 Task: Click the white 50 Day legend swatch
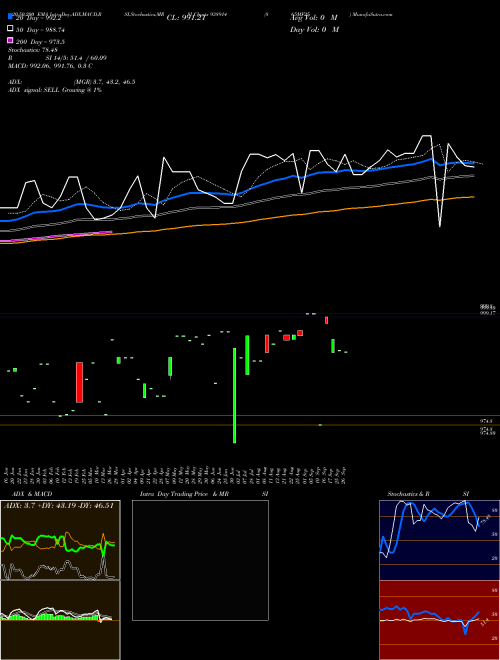click(11, 29)
